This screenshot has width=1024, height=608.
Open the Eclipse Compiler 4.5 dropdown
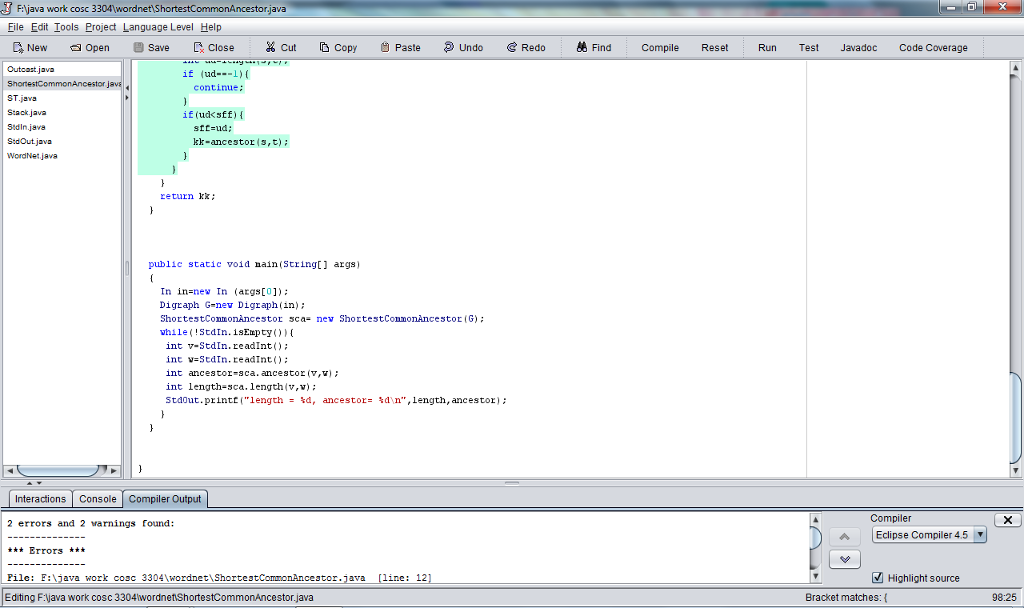pos(928,535)
